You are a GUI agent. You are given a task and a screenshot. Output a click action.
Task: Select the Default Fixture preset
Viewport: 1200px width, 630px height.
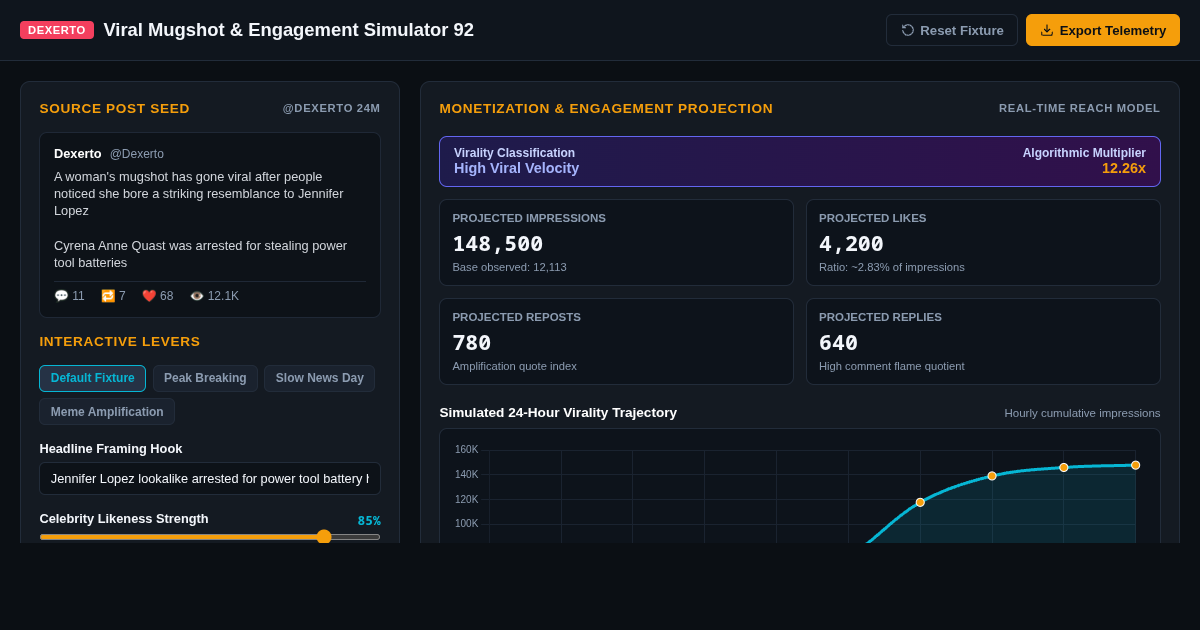pyautogui.click(x=92, y=378)
